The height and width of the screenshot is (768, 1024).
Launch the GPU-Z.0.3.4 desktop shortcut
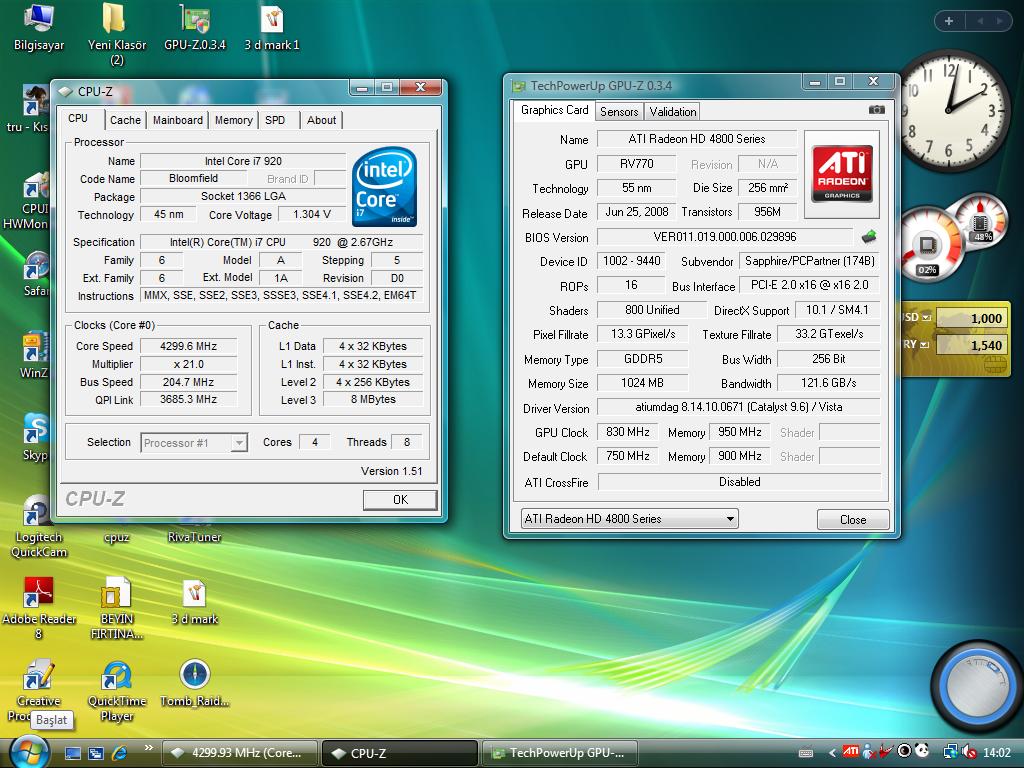pyautogui.click(x=195, y=27)
